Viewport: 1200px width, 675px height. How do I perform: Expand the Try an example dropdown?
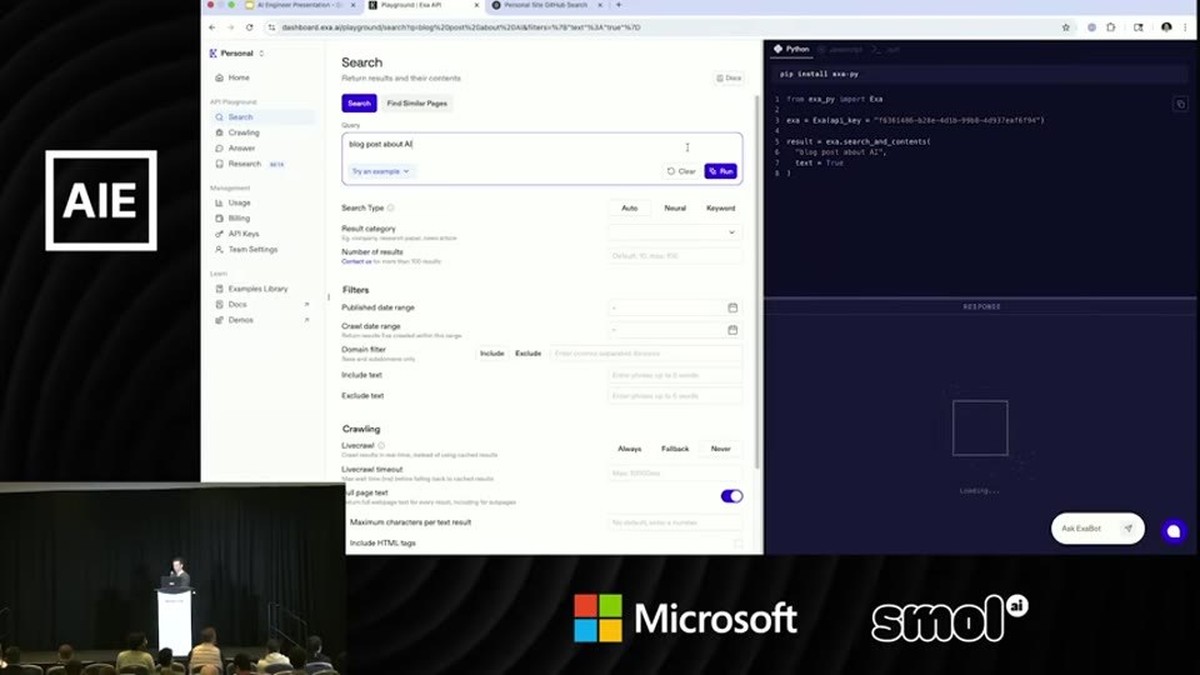click(381, 171)
